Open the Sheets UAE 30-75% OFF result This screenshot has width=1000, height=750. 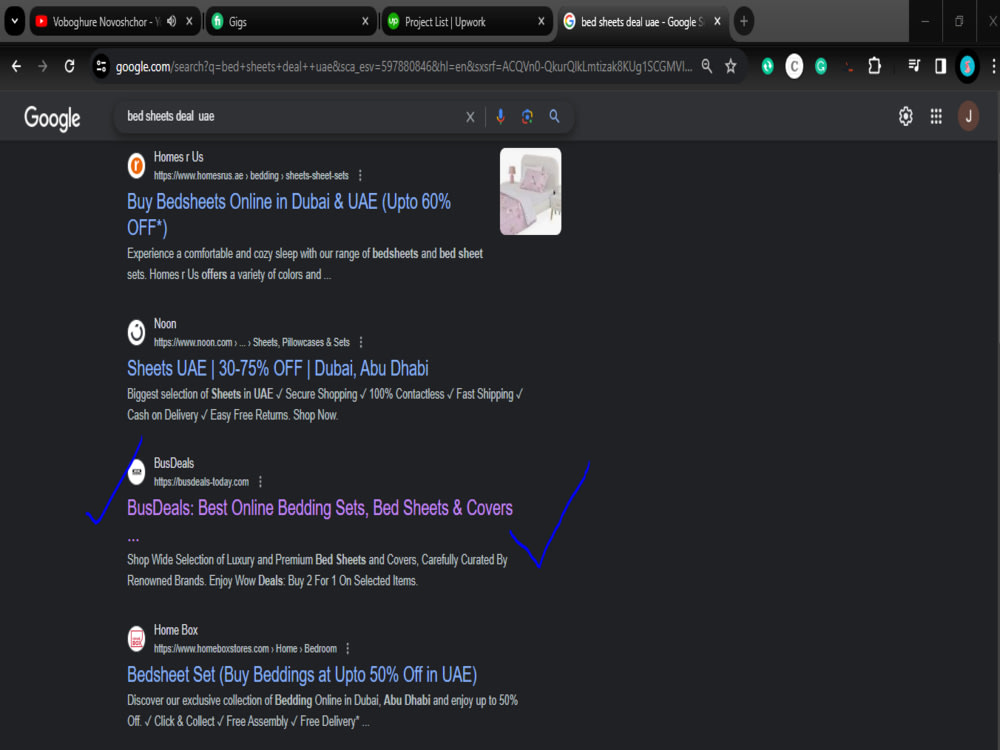tap(277, 369)
